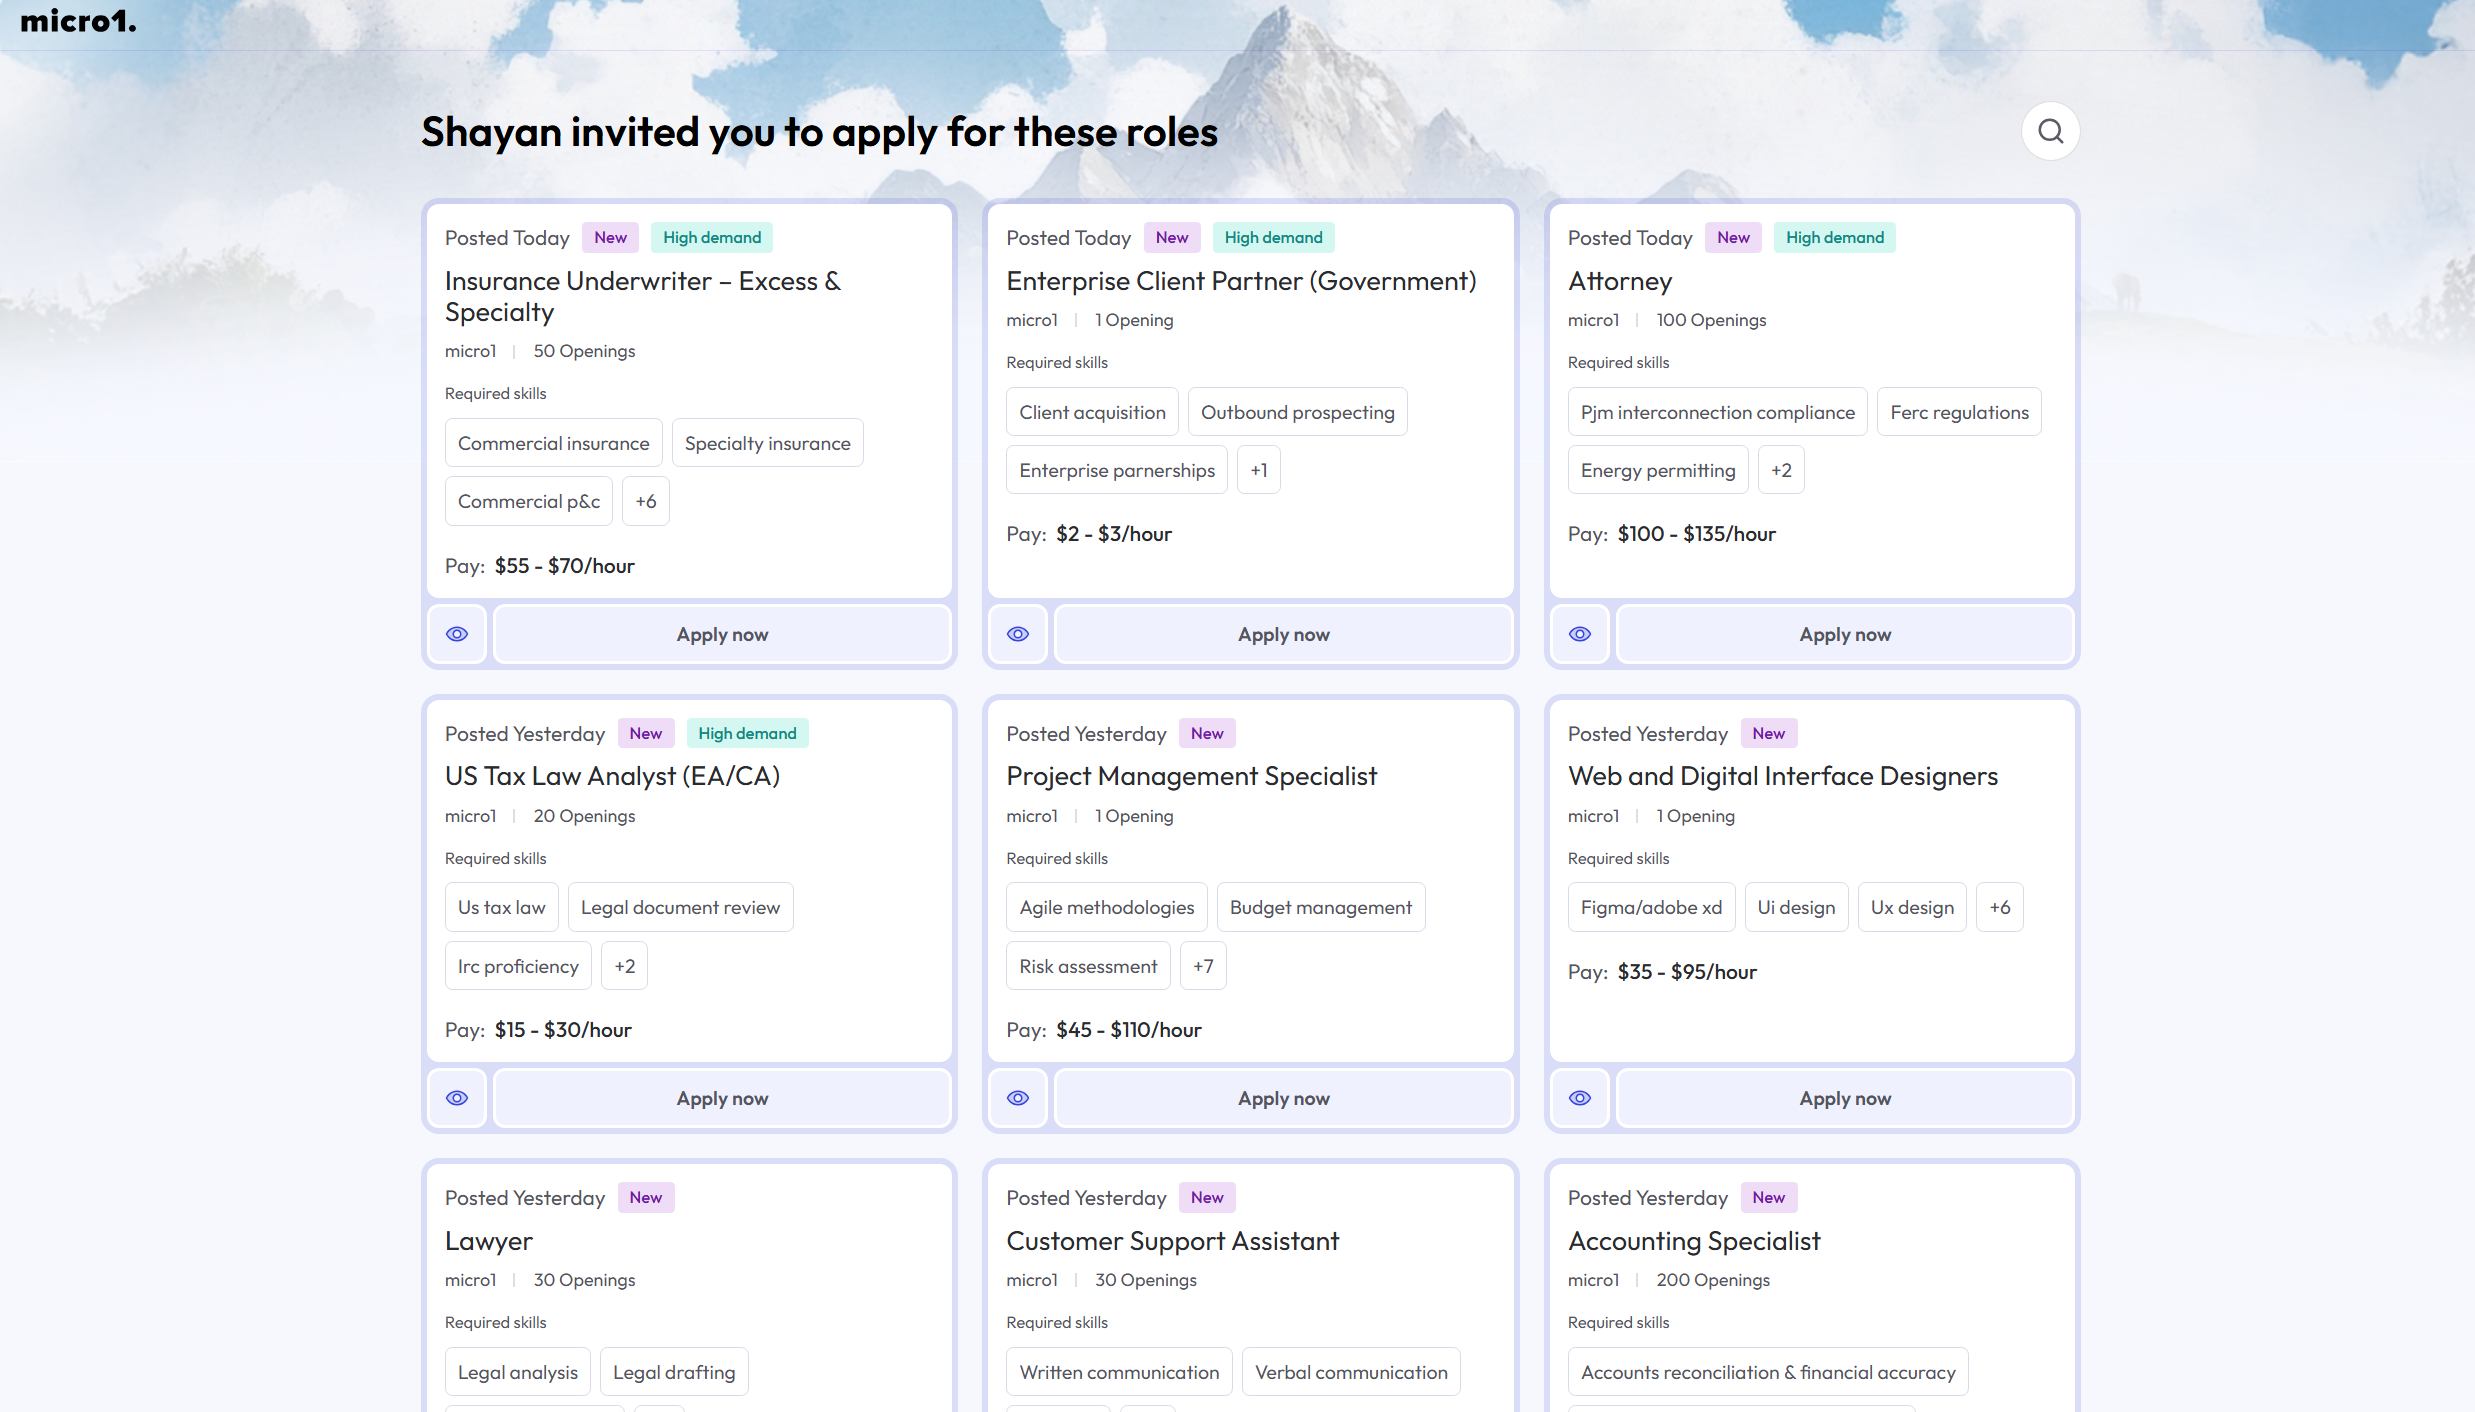Preview Web and Digital Interface Designers eye icon
The image size is (2475, 1412).
tap(1580, 1098)
